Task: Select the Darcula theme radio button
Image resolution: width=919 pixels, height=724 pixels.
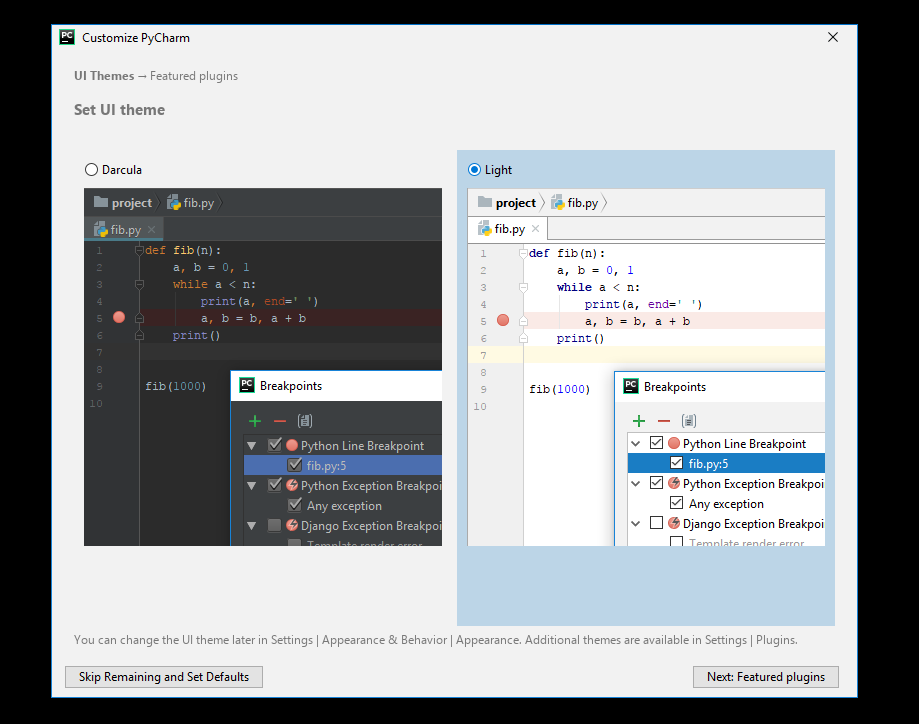Action: [x=91, y=170]
